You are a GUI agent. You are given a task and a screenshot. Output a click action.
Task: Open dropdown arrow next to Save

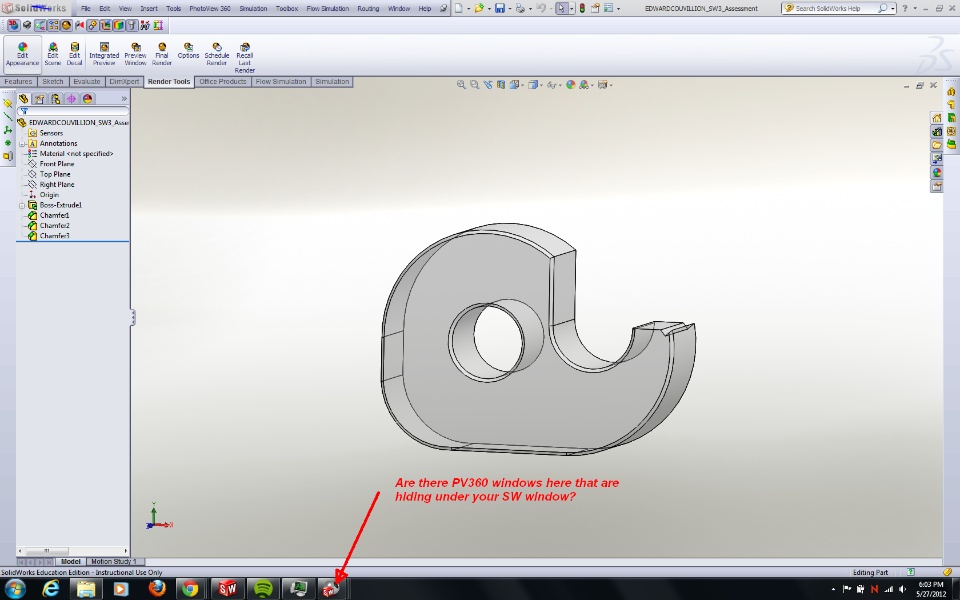509,9
